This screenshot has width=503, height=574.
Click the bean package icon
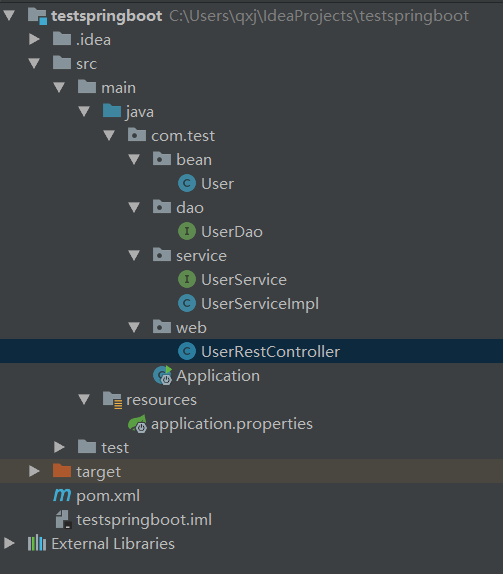tap(162, 159)
